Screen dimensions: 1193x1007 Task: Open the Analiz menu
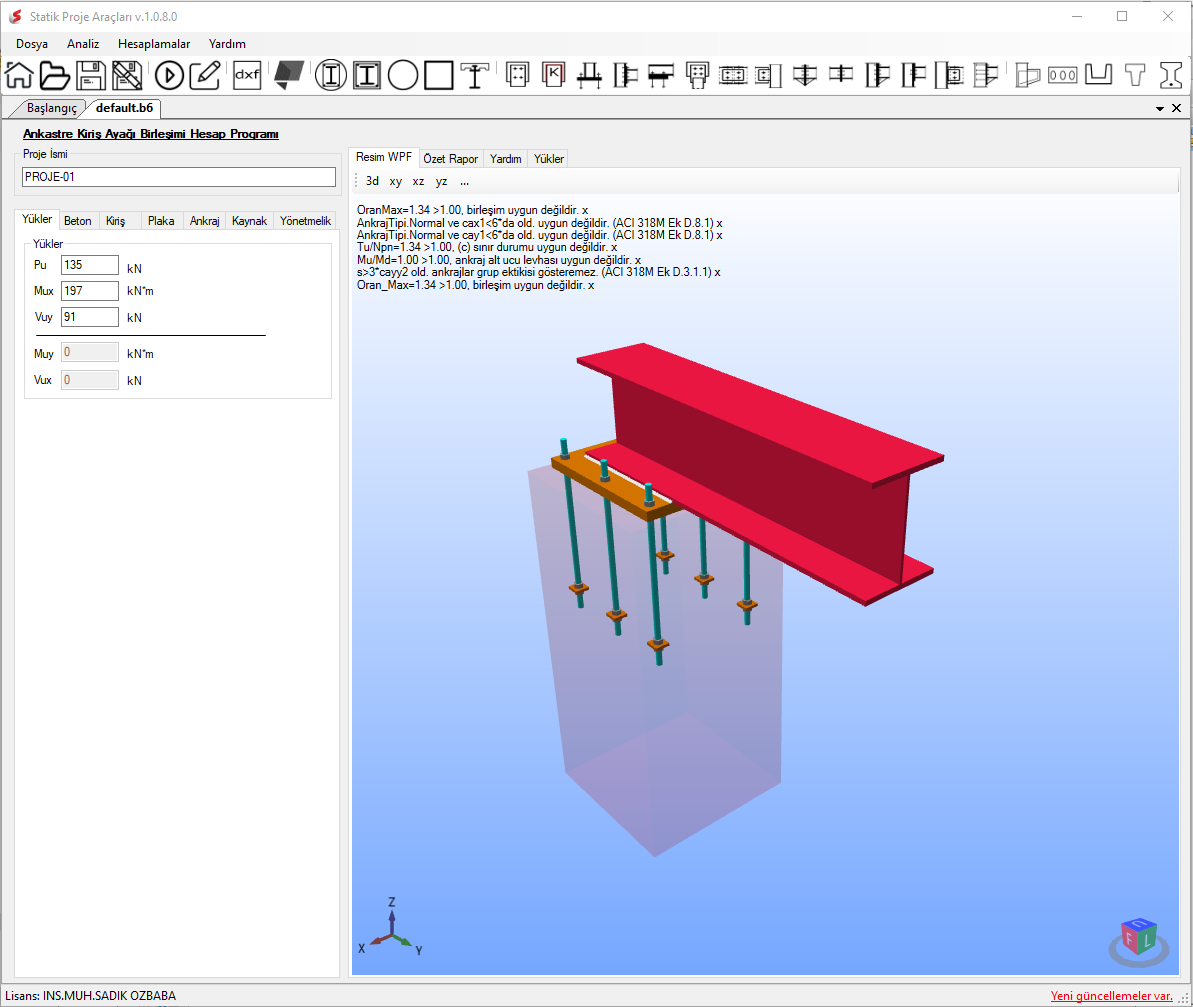[83, 44]
